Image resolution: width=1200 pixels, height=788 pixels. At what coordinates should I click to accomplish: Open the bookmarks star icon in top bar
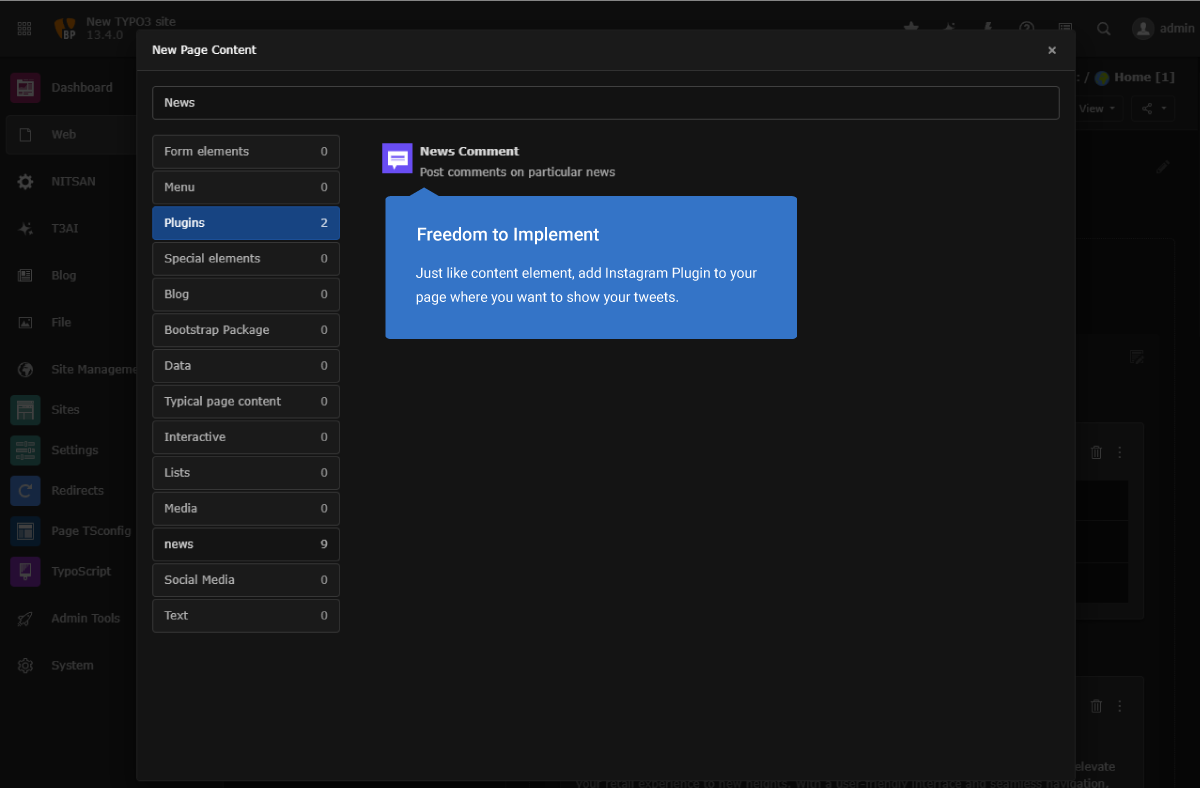[x=910, y=28]
